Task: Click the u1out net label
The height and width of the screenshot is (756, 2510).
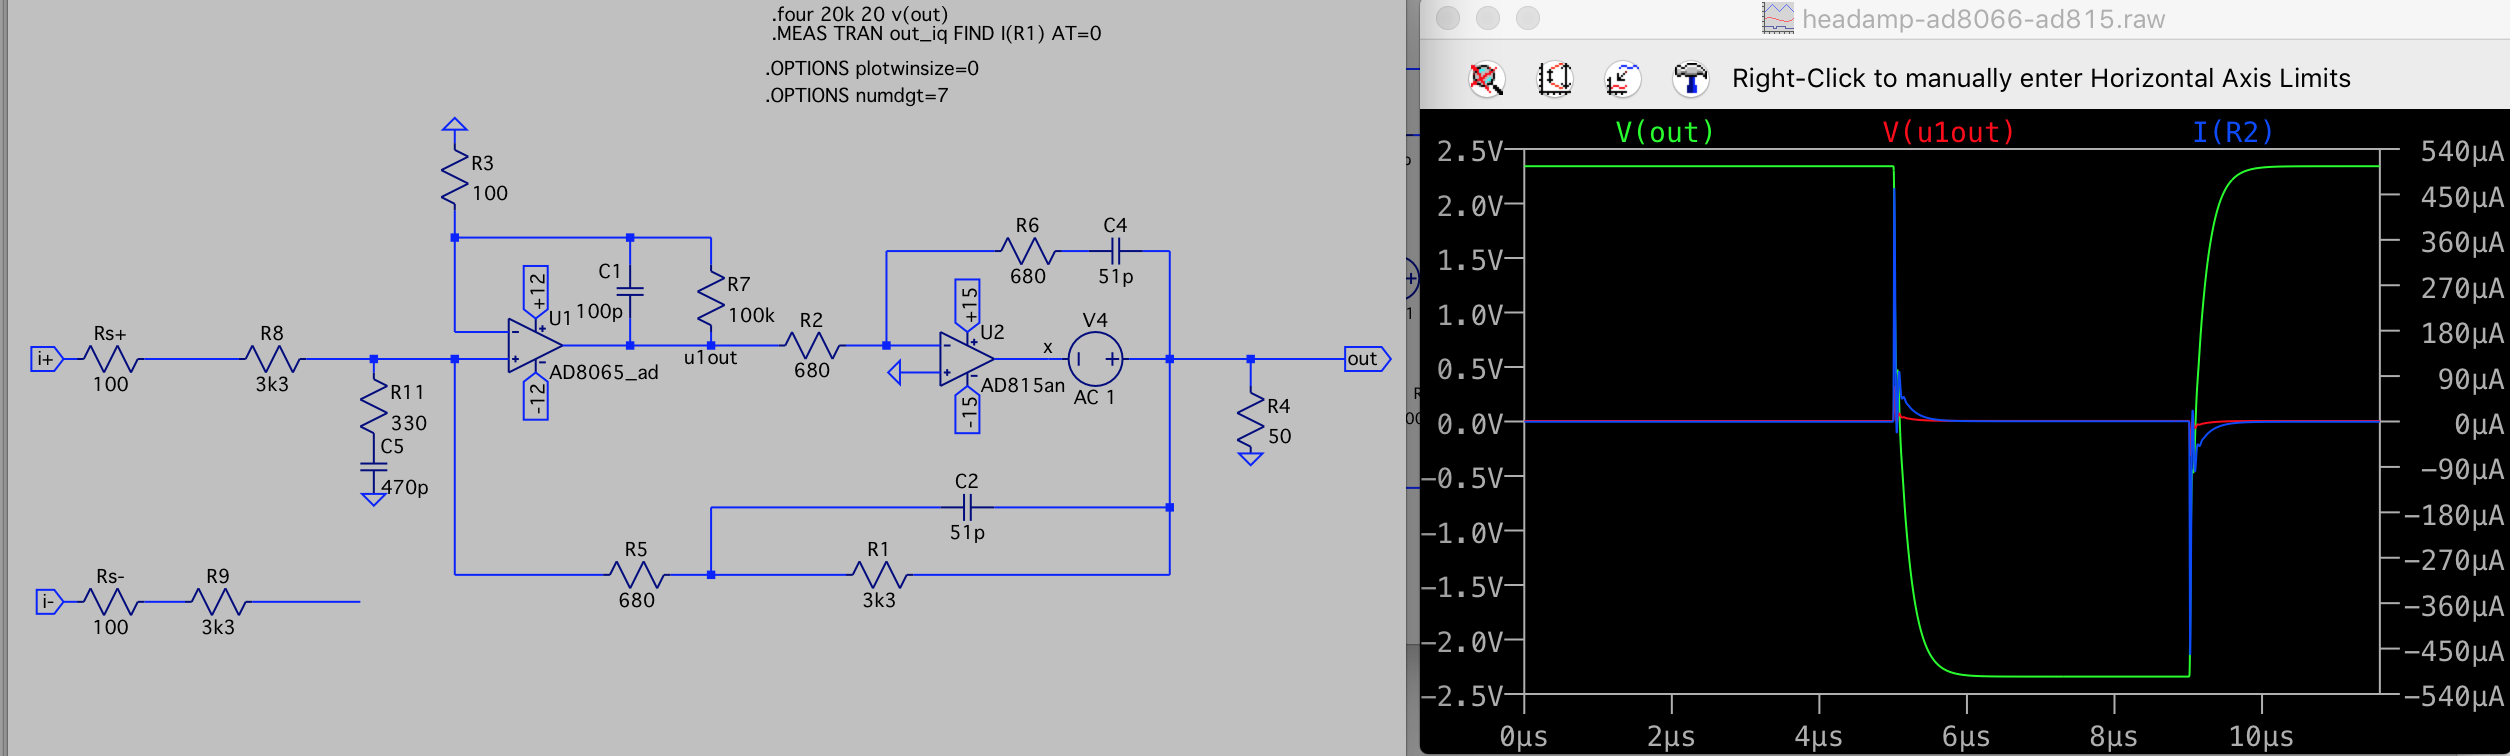Action: [710, 358]
